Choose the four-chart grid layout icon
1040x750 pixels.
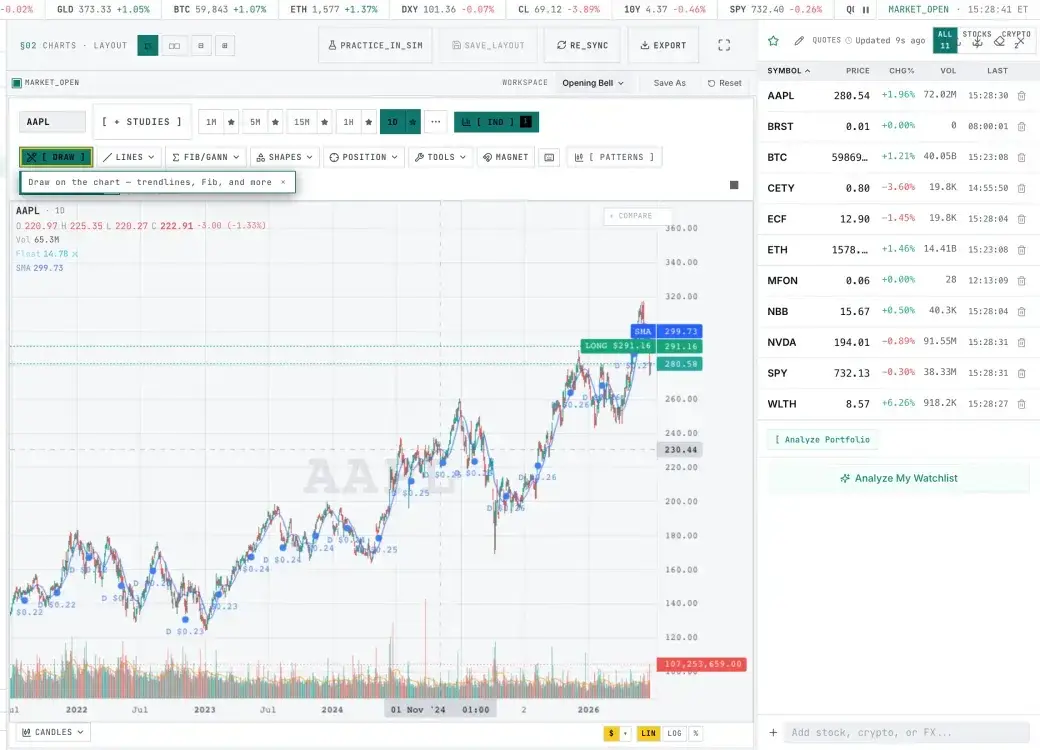(x=225, y=46)
